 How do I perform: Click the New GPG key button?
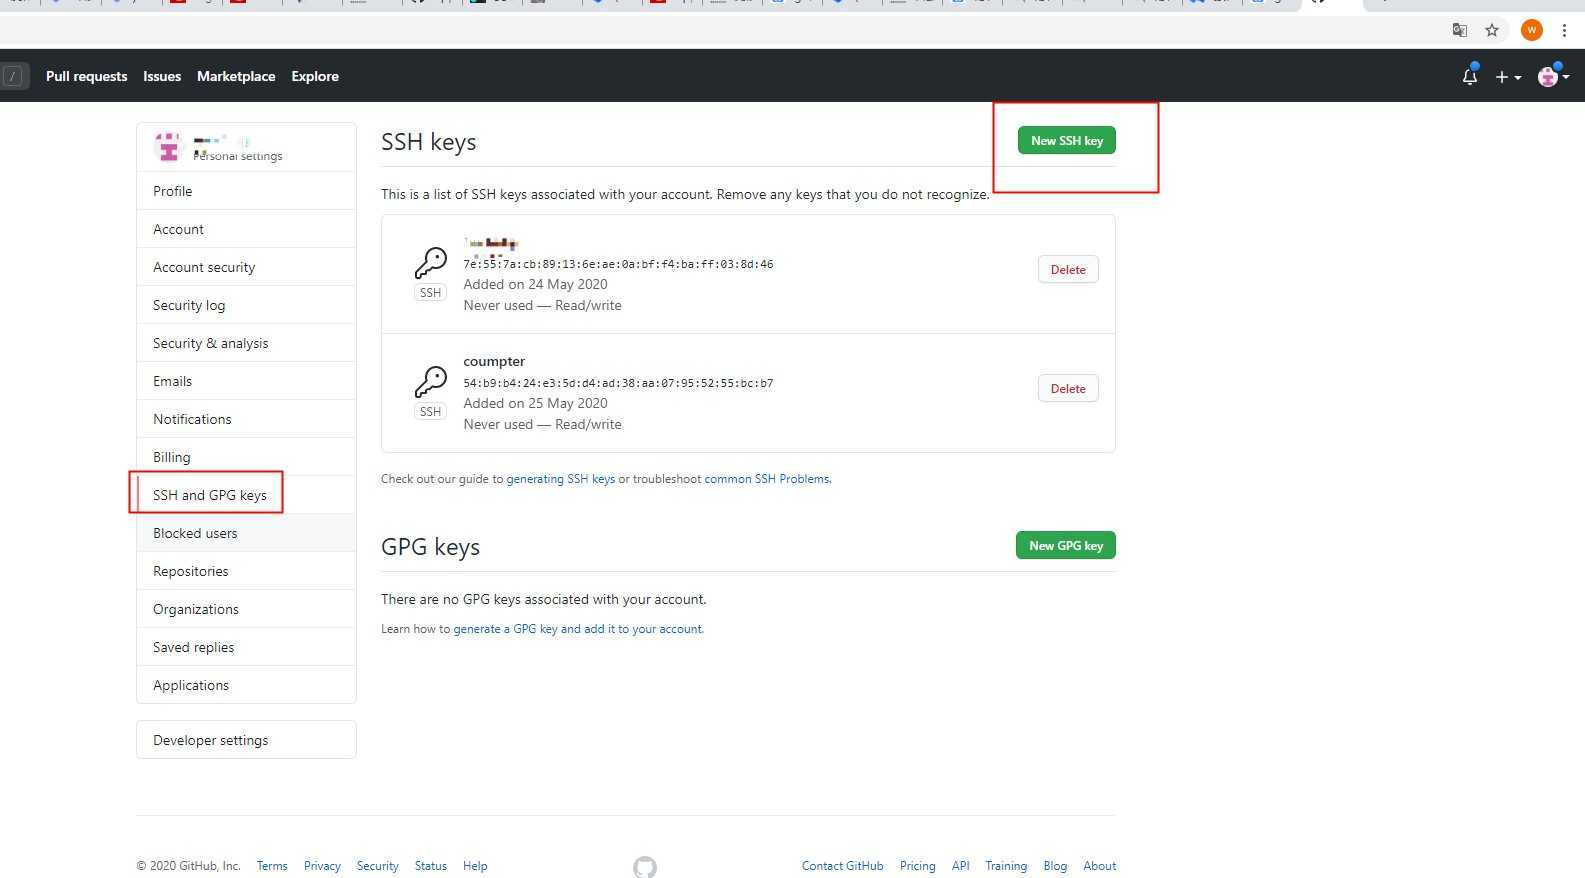pos(1066,546)
